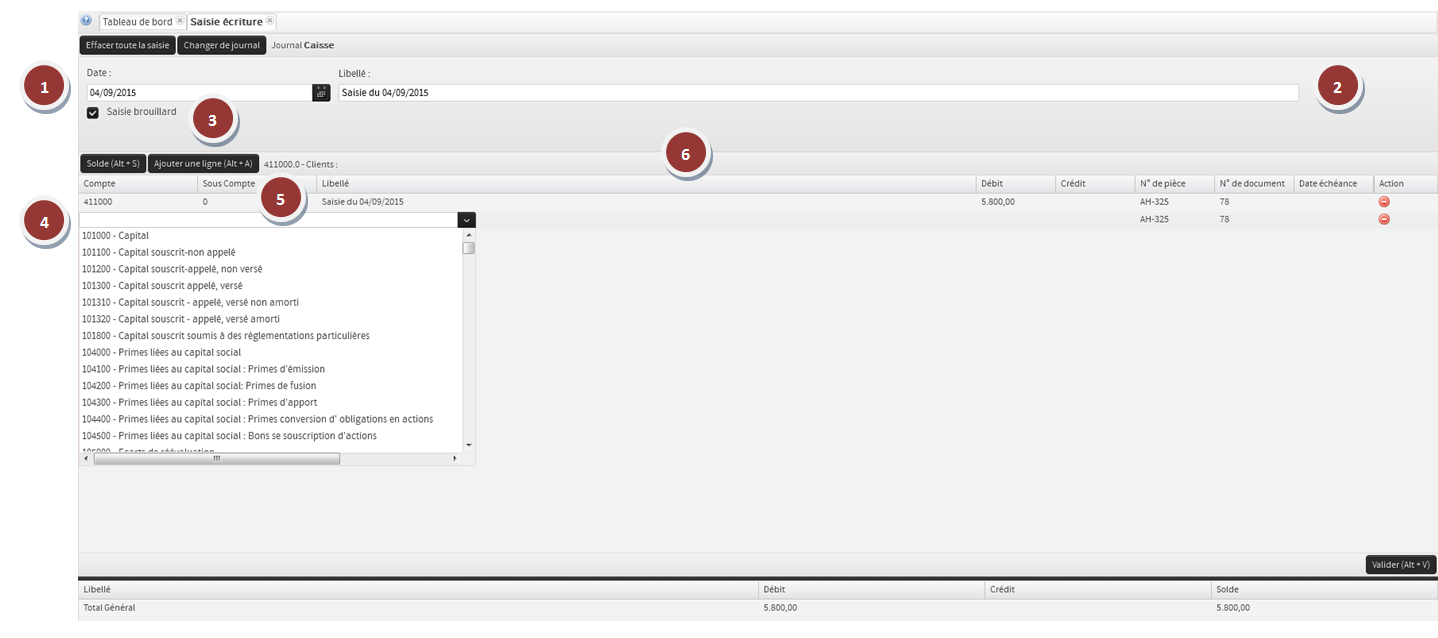The image size is (1438, 638).
Task: Collapse the Compte dropdown with arrow button
Action: click(x=467, y=220)
